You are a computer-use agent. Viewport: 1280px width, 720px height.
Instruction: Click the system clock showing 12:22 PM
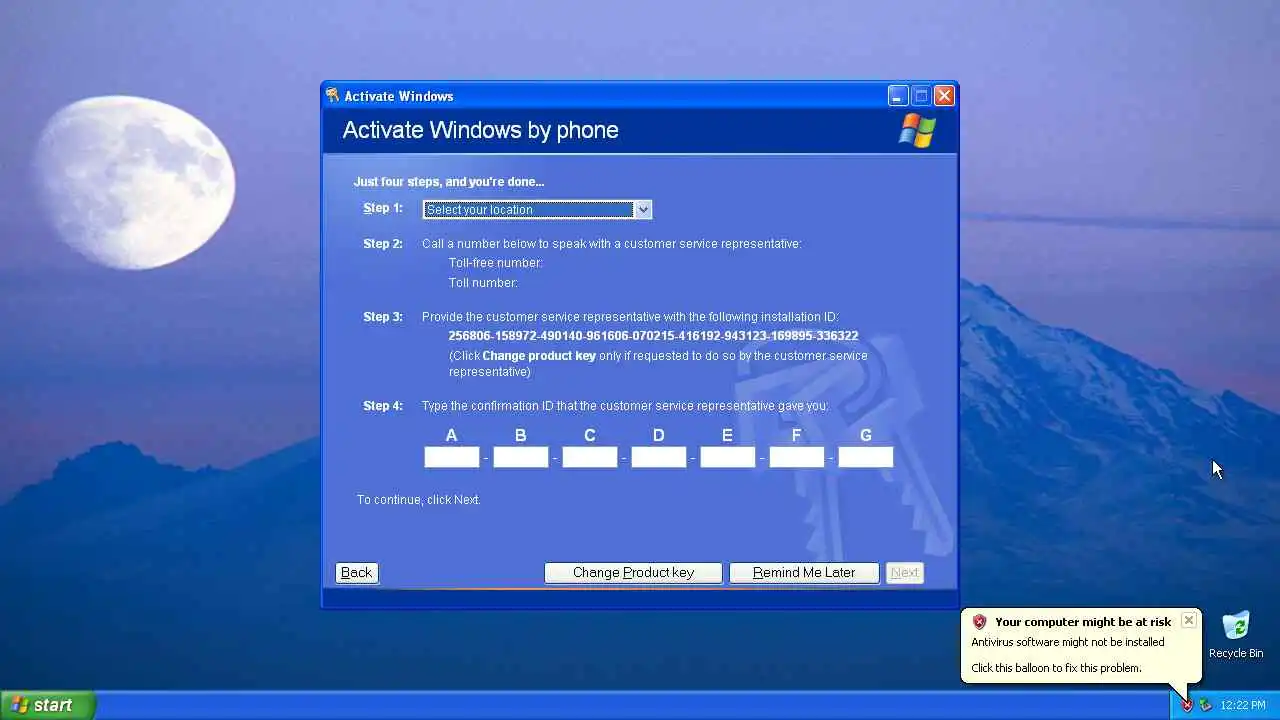[x=1243, y=705]
